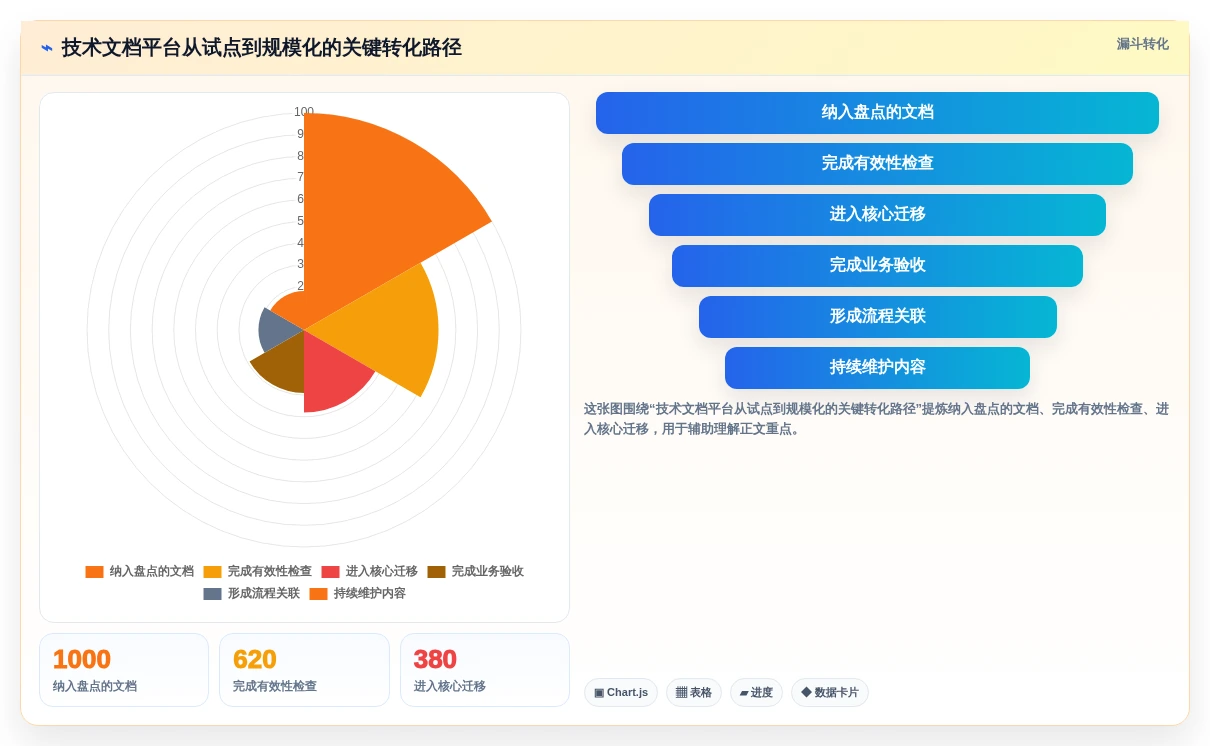Select the 完成业务验收 funnel bar

click(877, 266)
